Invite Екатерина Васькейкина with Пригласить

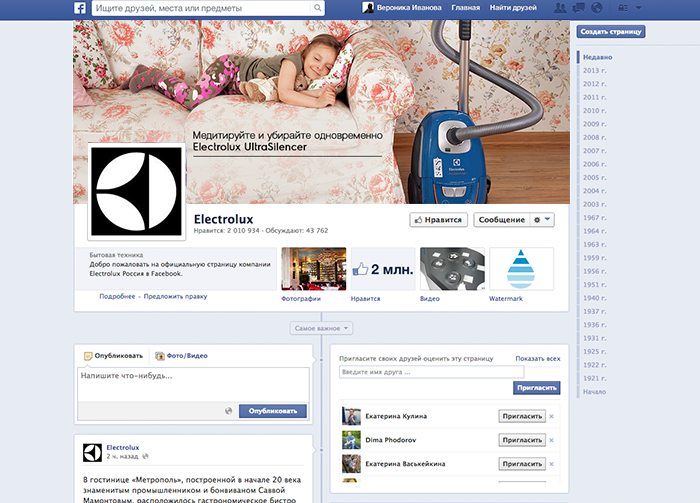[522, 464]
